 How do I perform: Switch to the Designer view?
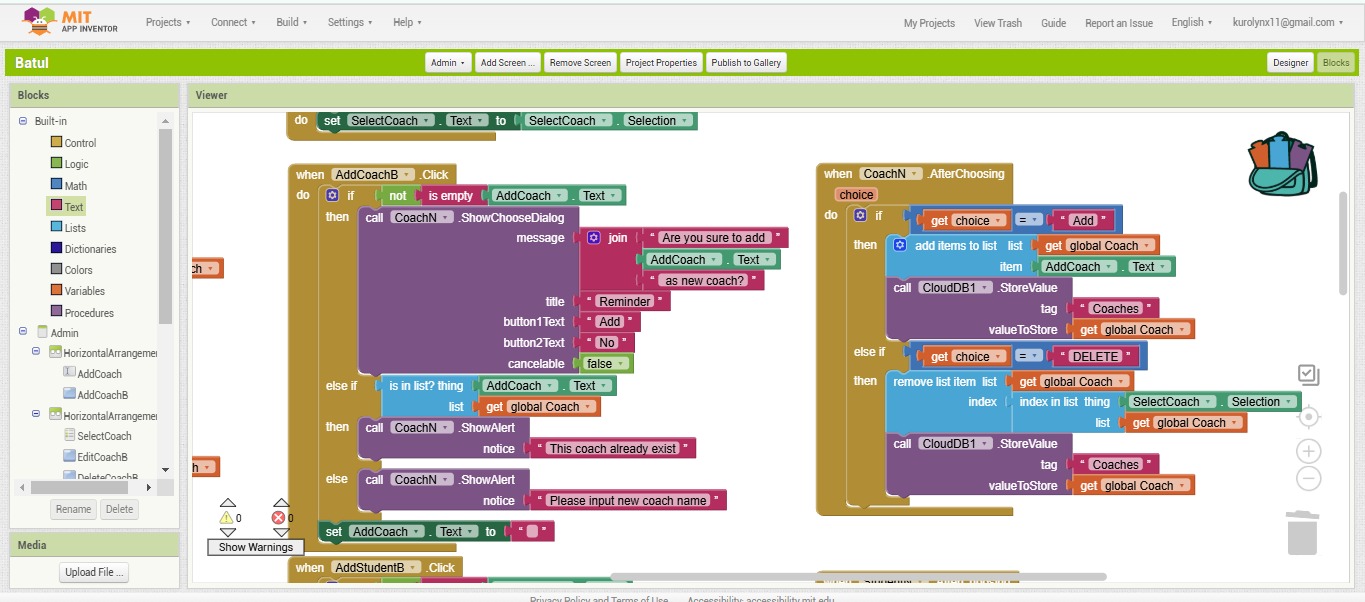click(x=1290, y=63)
